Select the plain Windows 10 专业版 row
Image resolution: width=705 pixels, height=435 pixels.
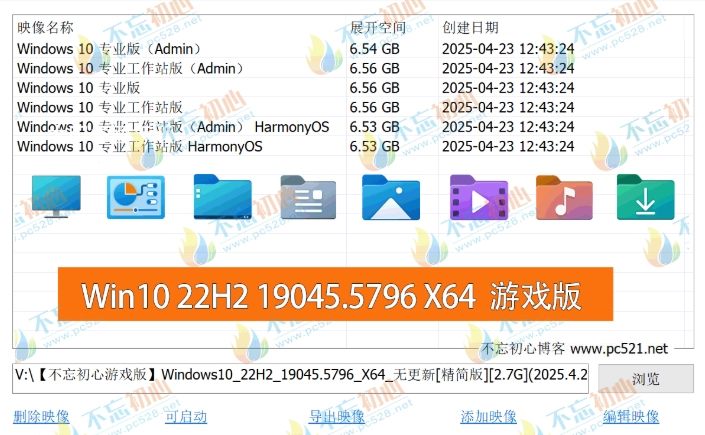(353, 88)
